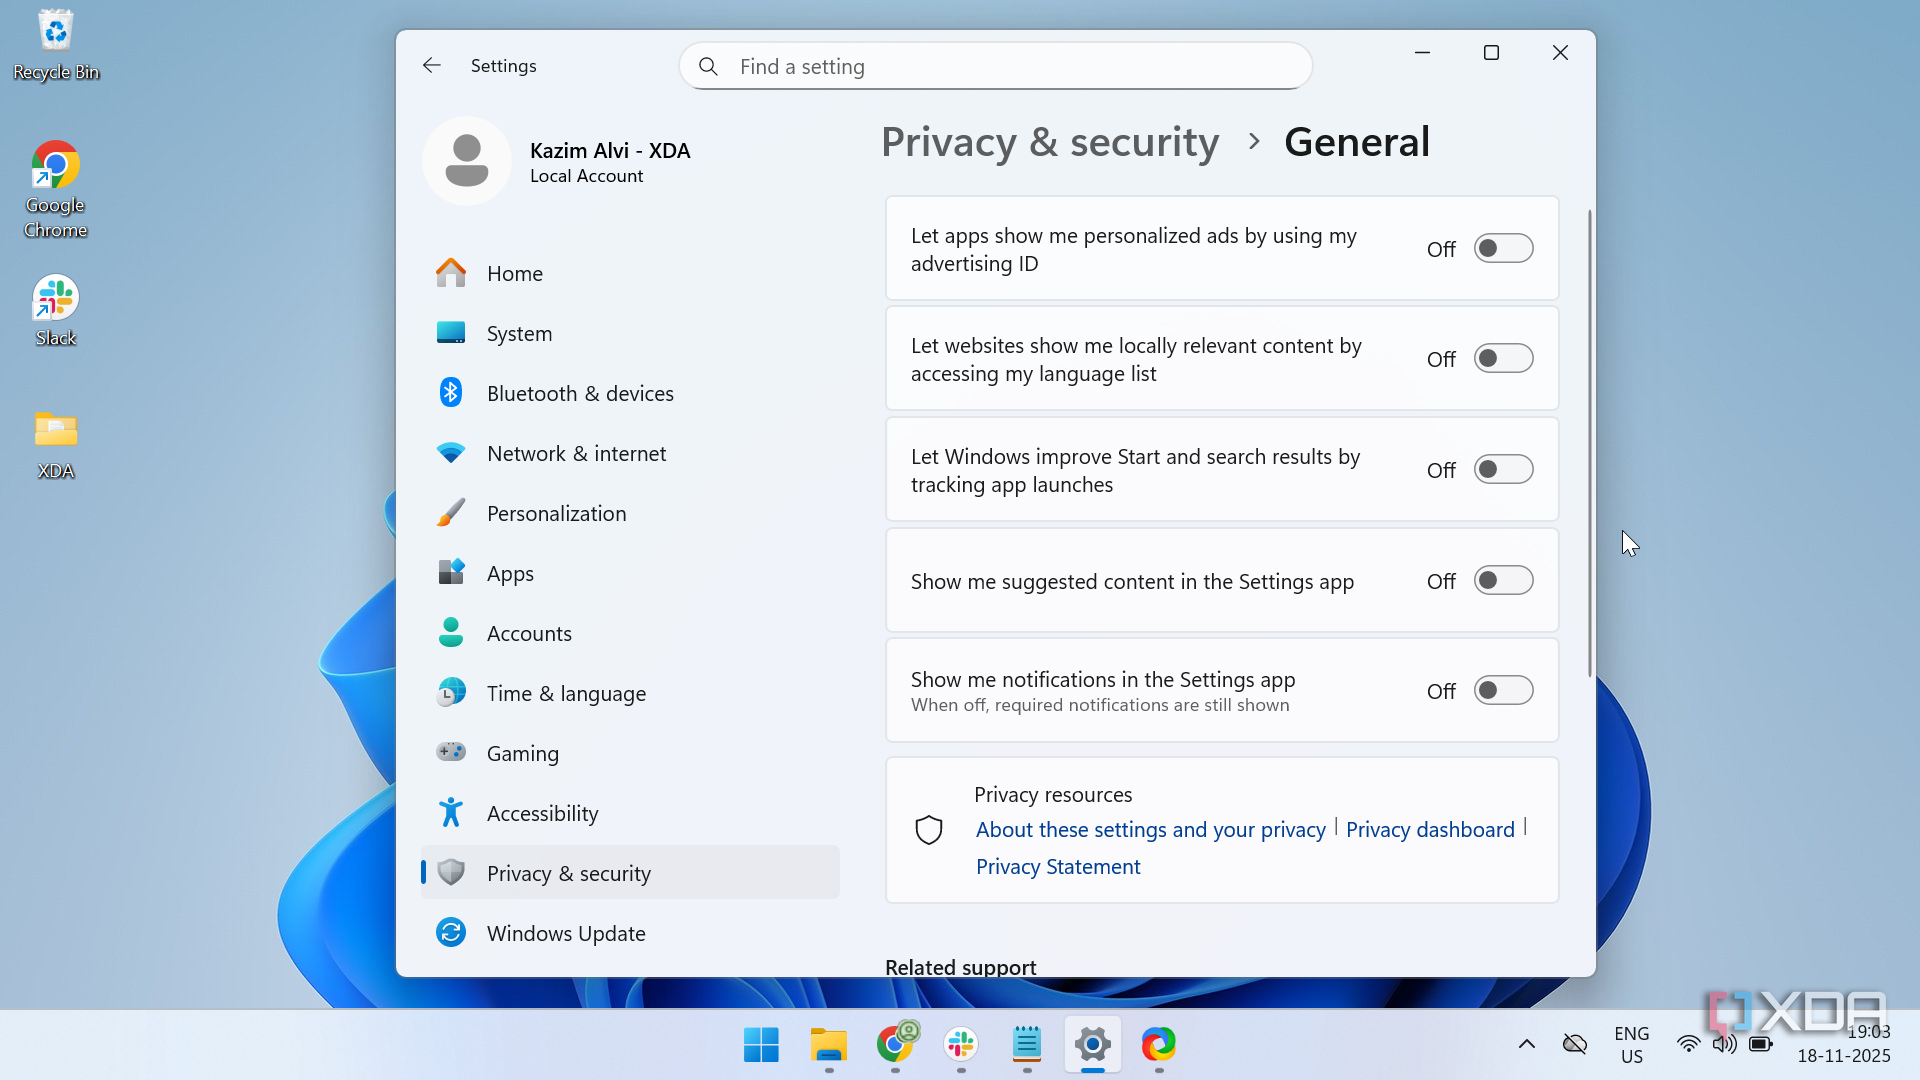Open the Gaming settings page
The height and width of the screenshot is (1080, 1920).
pyautogui.click(x=522, y=754)
